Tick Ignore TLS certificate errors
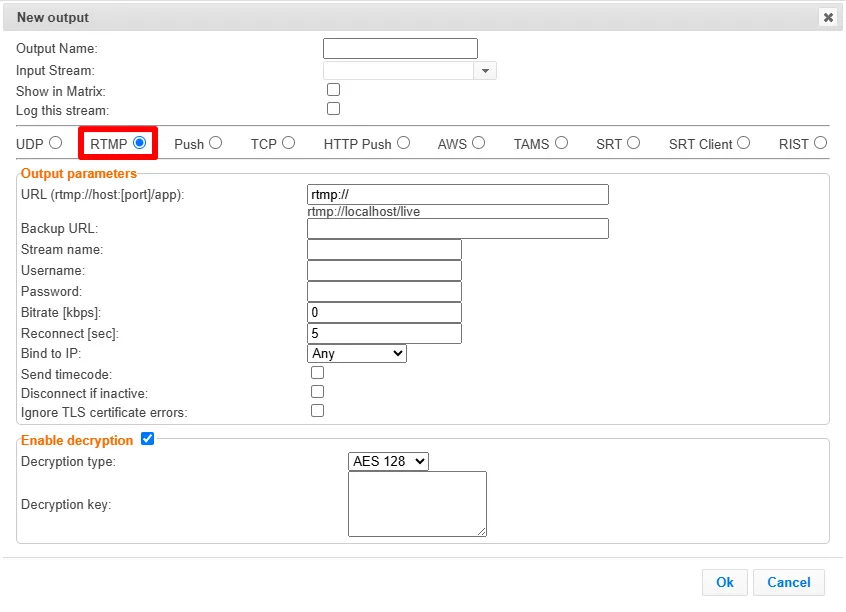The width and height of the screenshot is (846, 612). pyautogui.click(x=318, y=411)
